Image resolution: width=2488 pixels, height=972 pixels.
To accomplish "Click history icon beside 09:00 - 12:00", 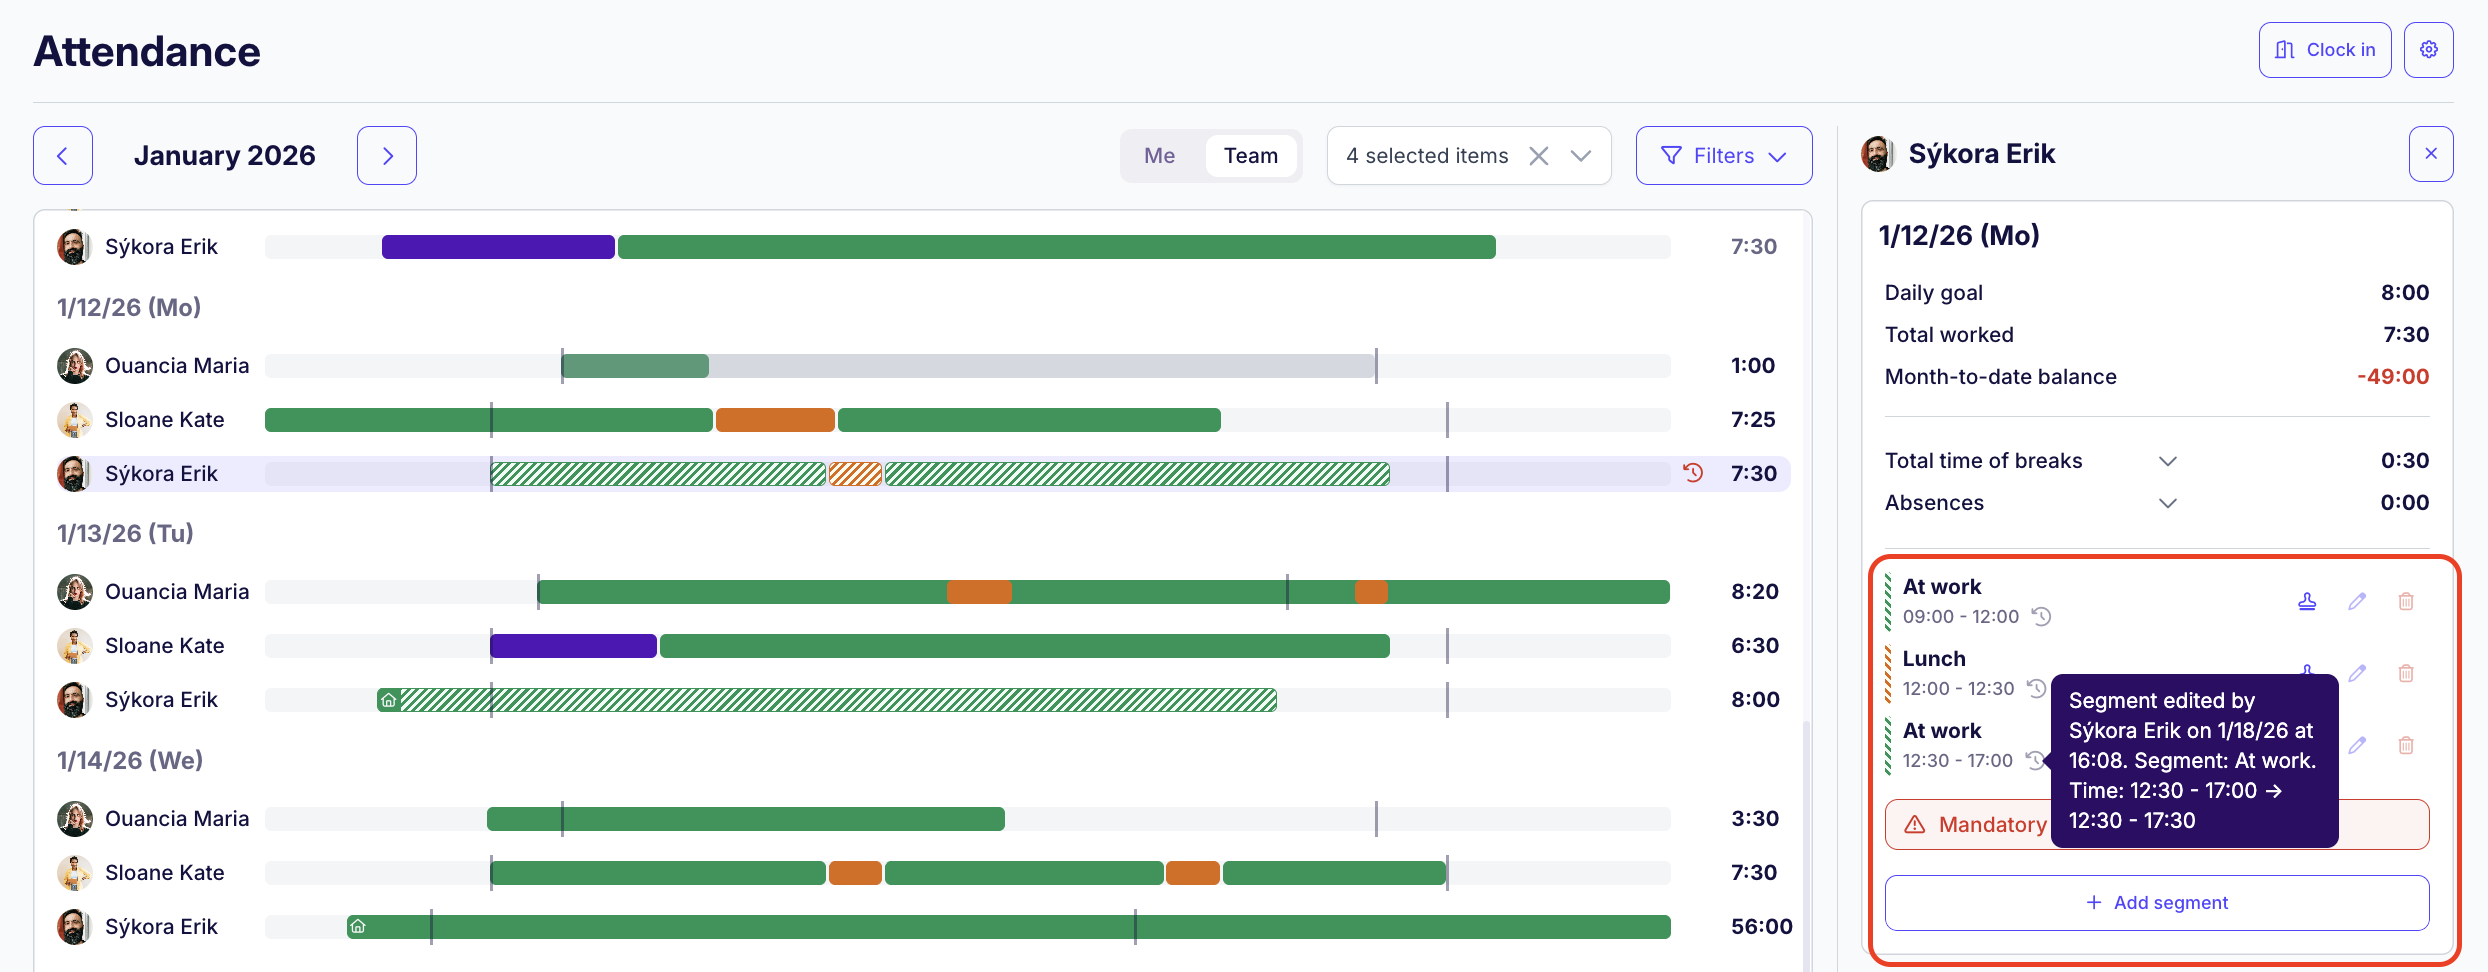I will (x=2041, y=617).
